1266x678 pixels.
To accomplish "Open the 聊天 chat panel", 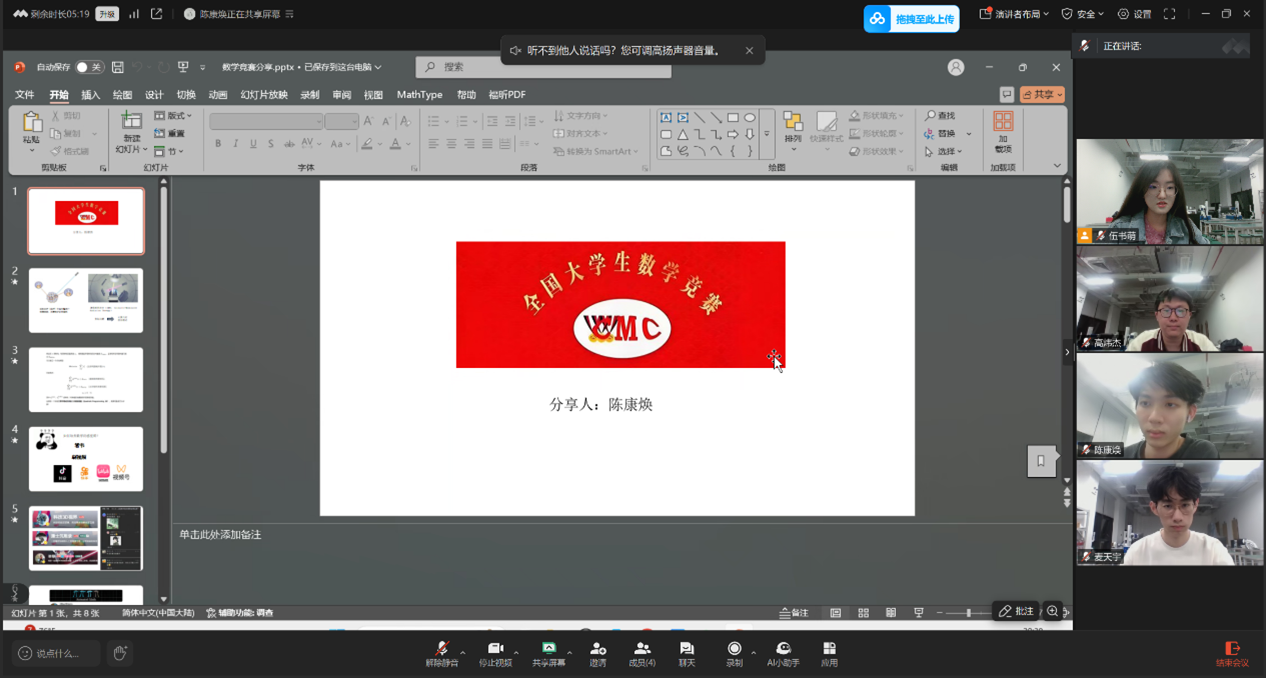I will coord(686,653).
